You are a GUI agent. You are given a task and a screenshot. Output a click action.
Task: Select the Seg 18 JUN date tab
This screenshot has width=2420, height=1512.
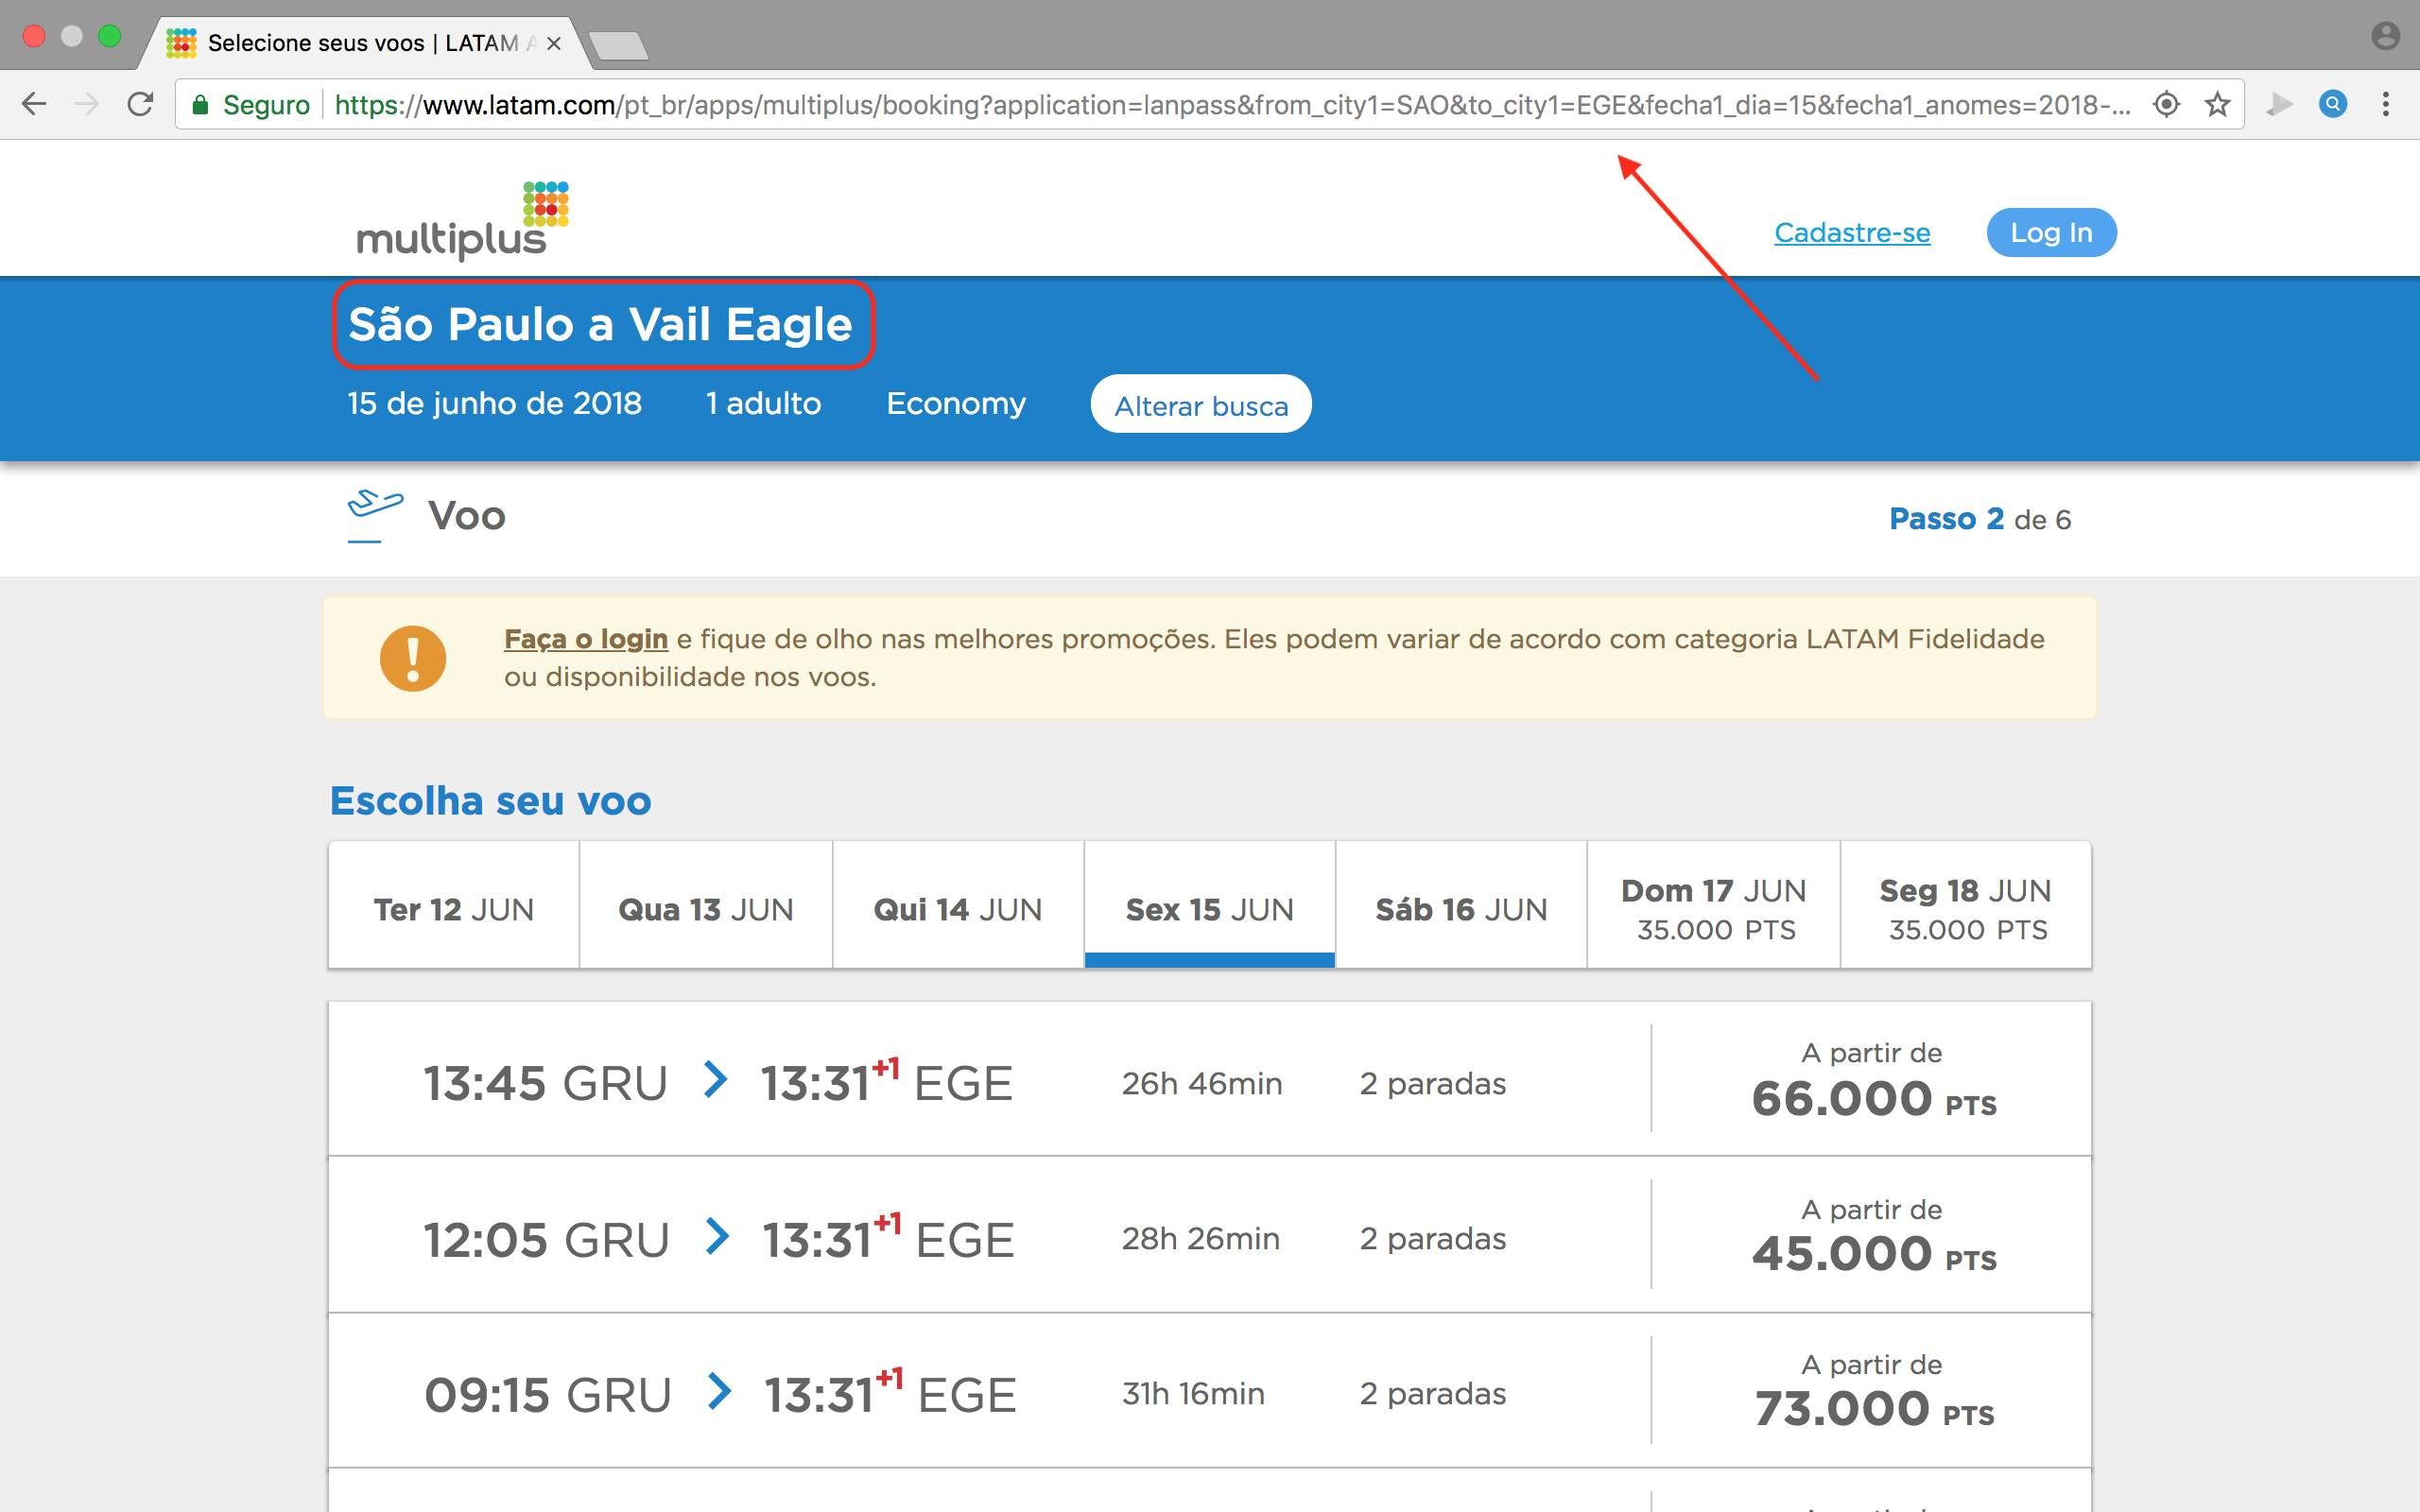(x=1966, y=906)
